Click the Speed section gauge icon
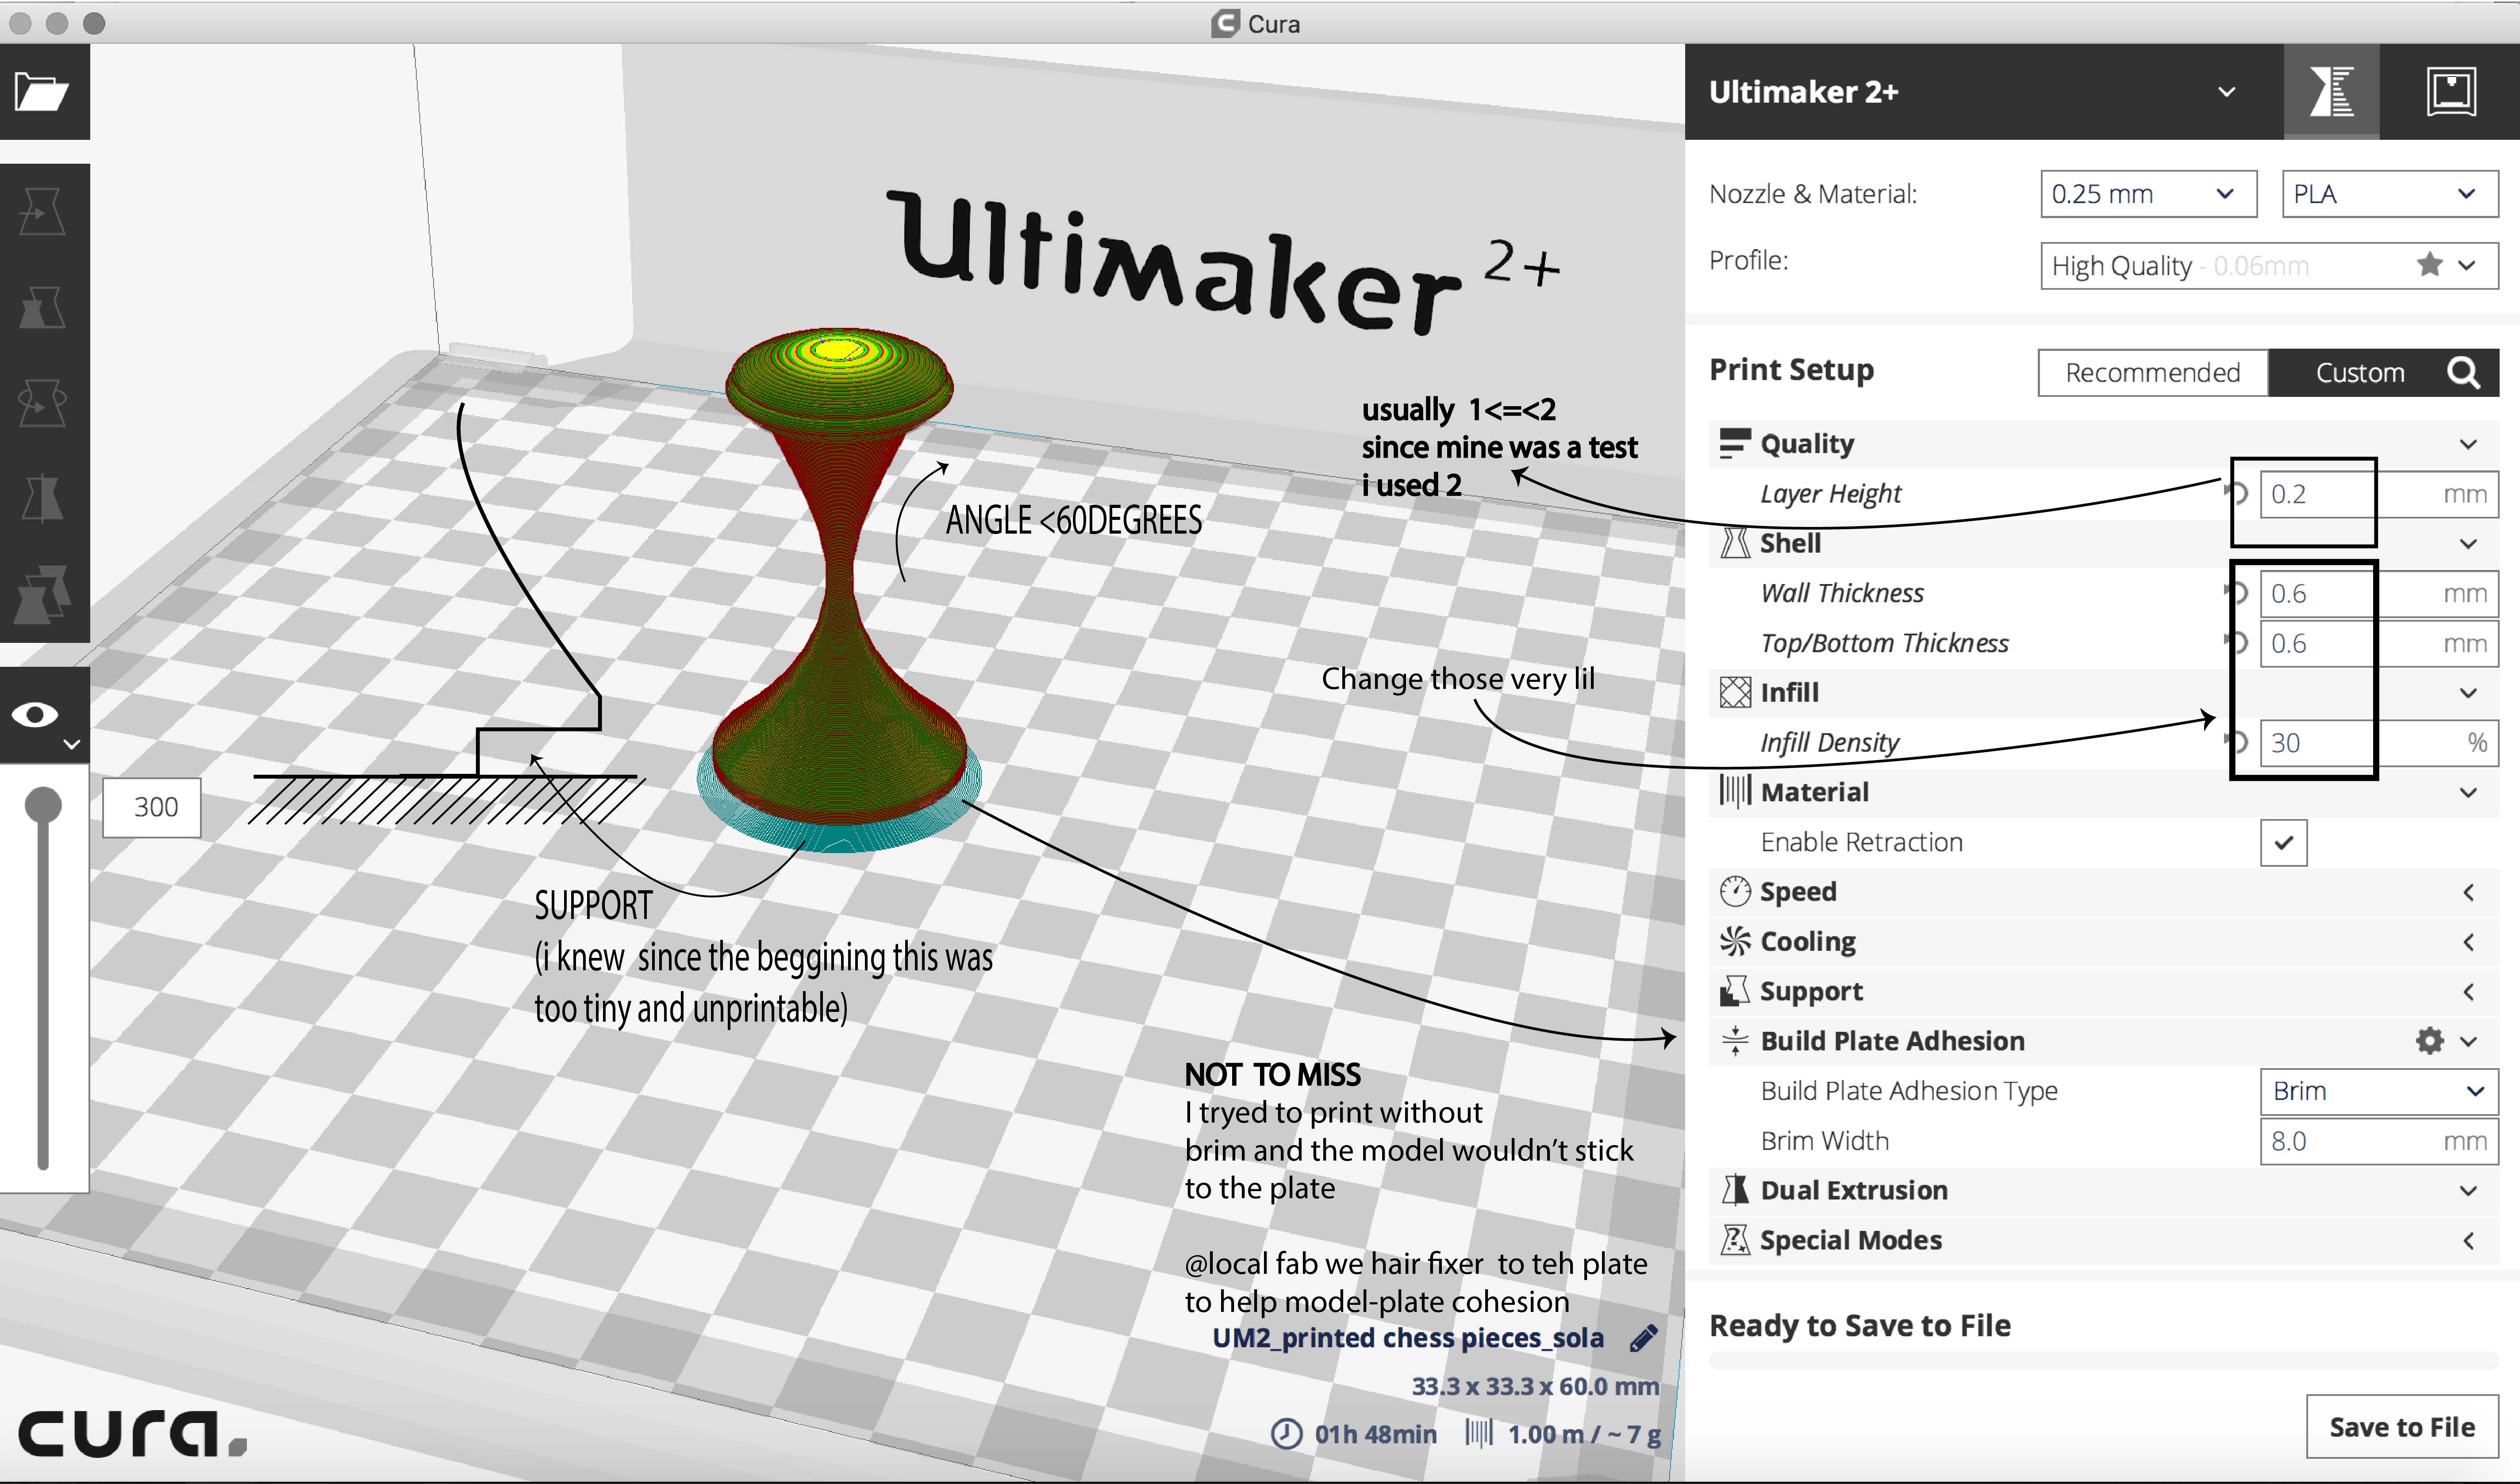 [1735, 891]
